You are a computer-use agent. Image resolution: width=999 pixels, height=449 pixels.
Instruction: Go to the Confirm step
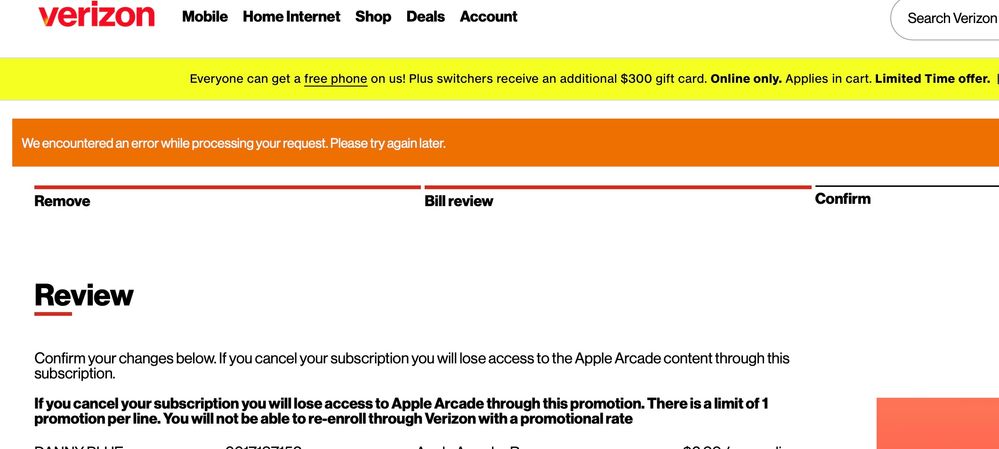coord(842,199)
